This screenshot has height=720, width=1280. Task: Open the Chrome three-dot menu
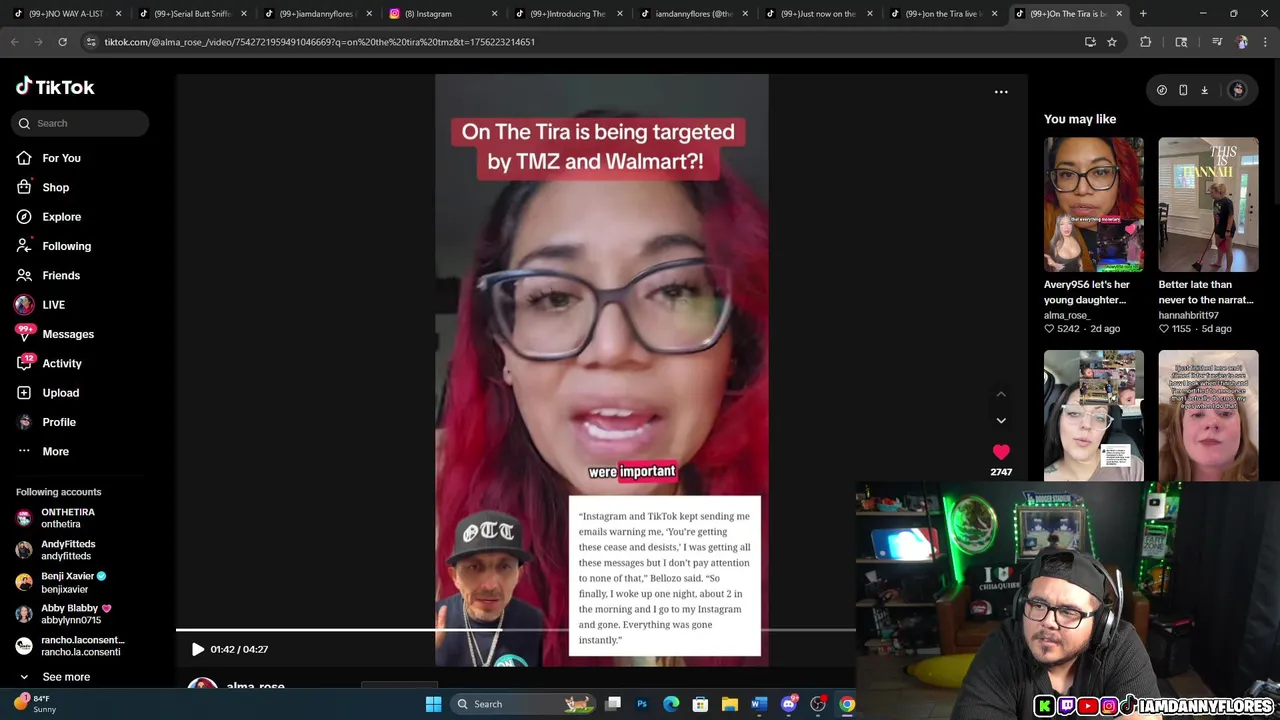(1266, 42)
